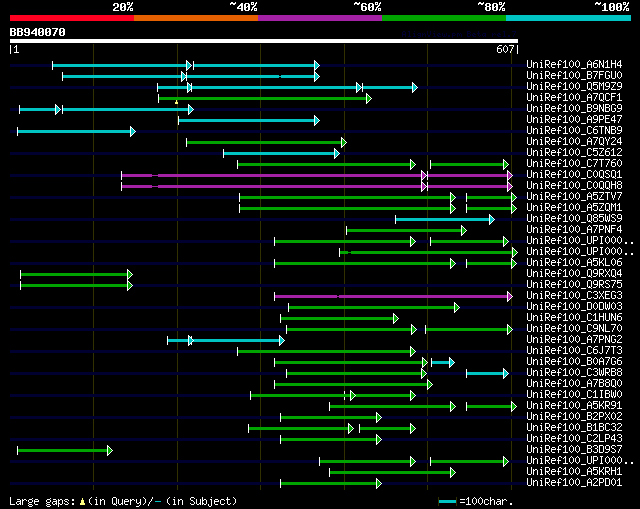
Task: Click the white query sequence bar
Action: point(264,41)
